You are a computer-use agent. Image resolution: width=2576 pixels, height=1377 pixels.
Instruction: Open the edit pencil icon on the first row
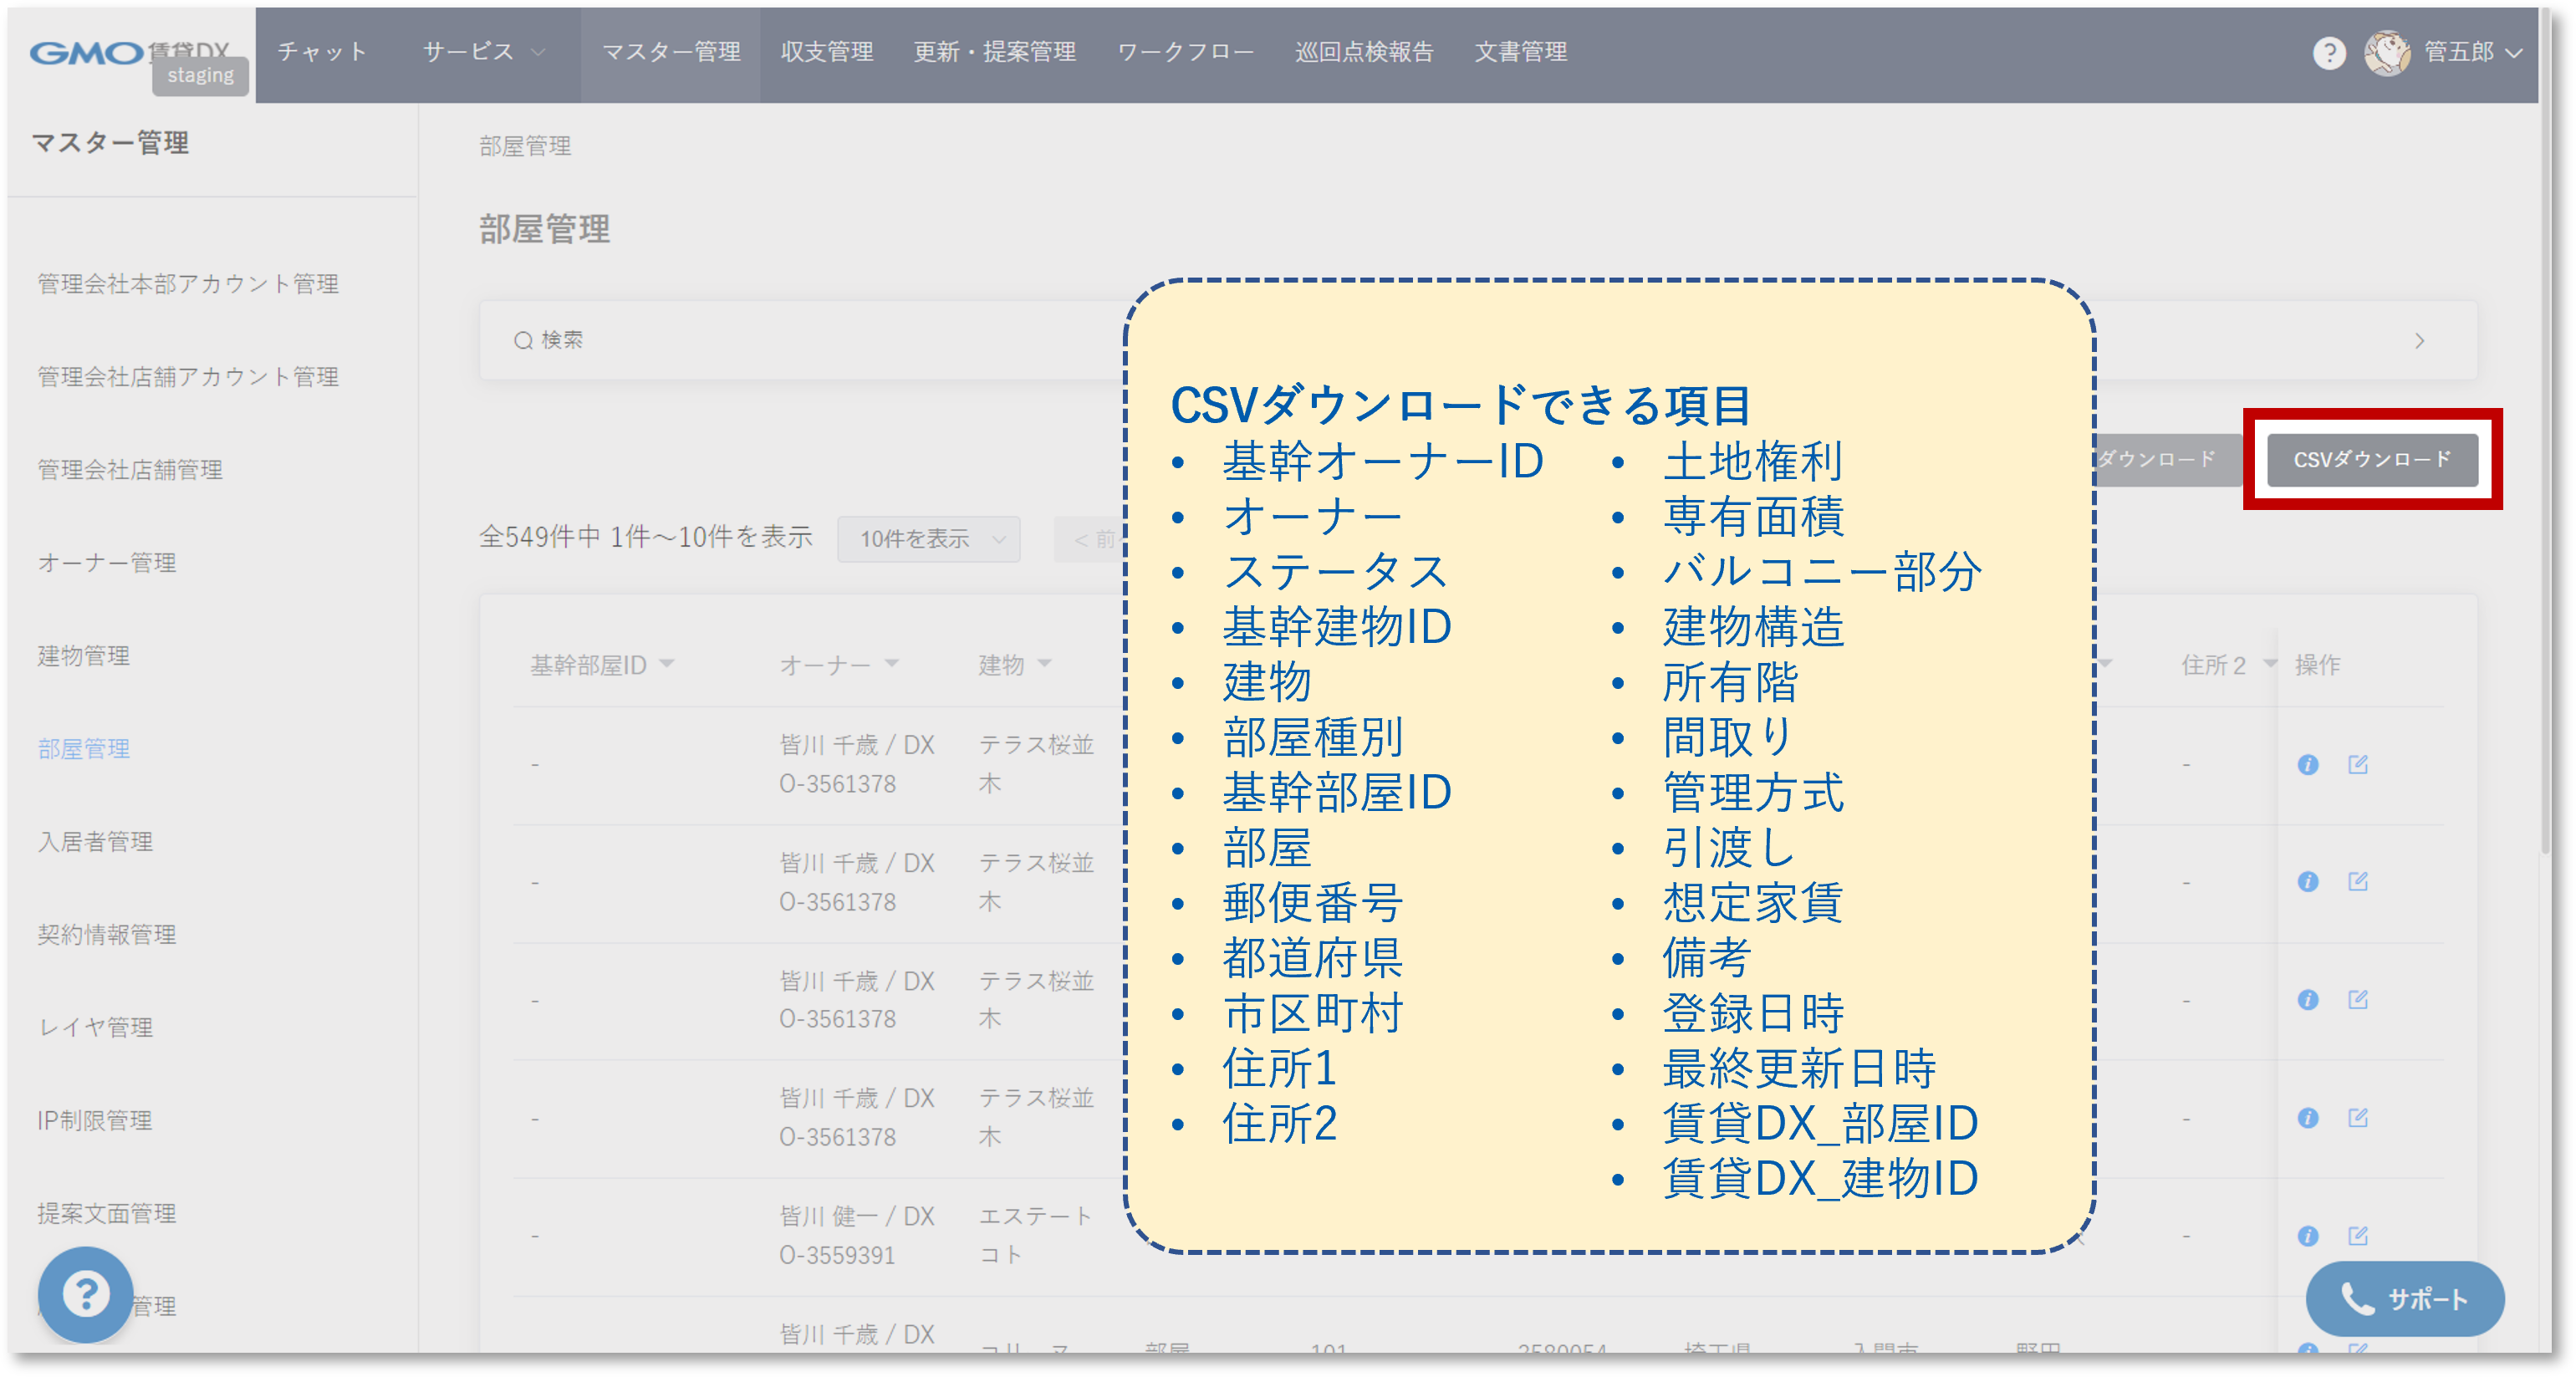click(x=2359, y=763)
